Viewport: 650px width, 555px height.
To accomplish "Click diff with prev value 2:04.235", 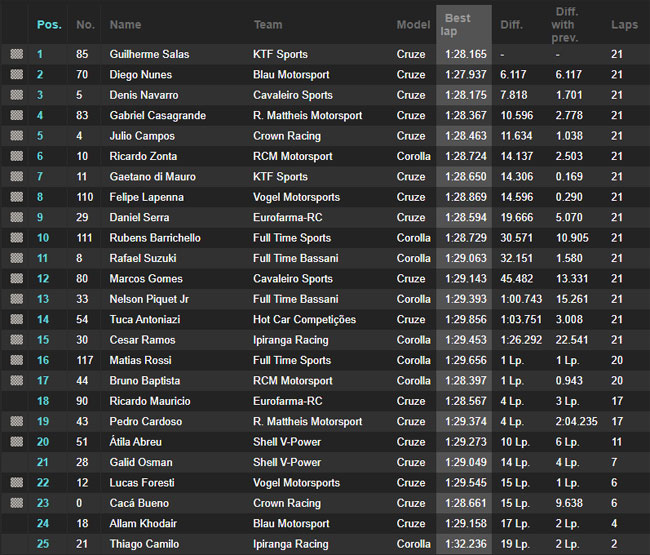I will coord(577,422).
